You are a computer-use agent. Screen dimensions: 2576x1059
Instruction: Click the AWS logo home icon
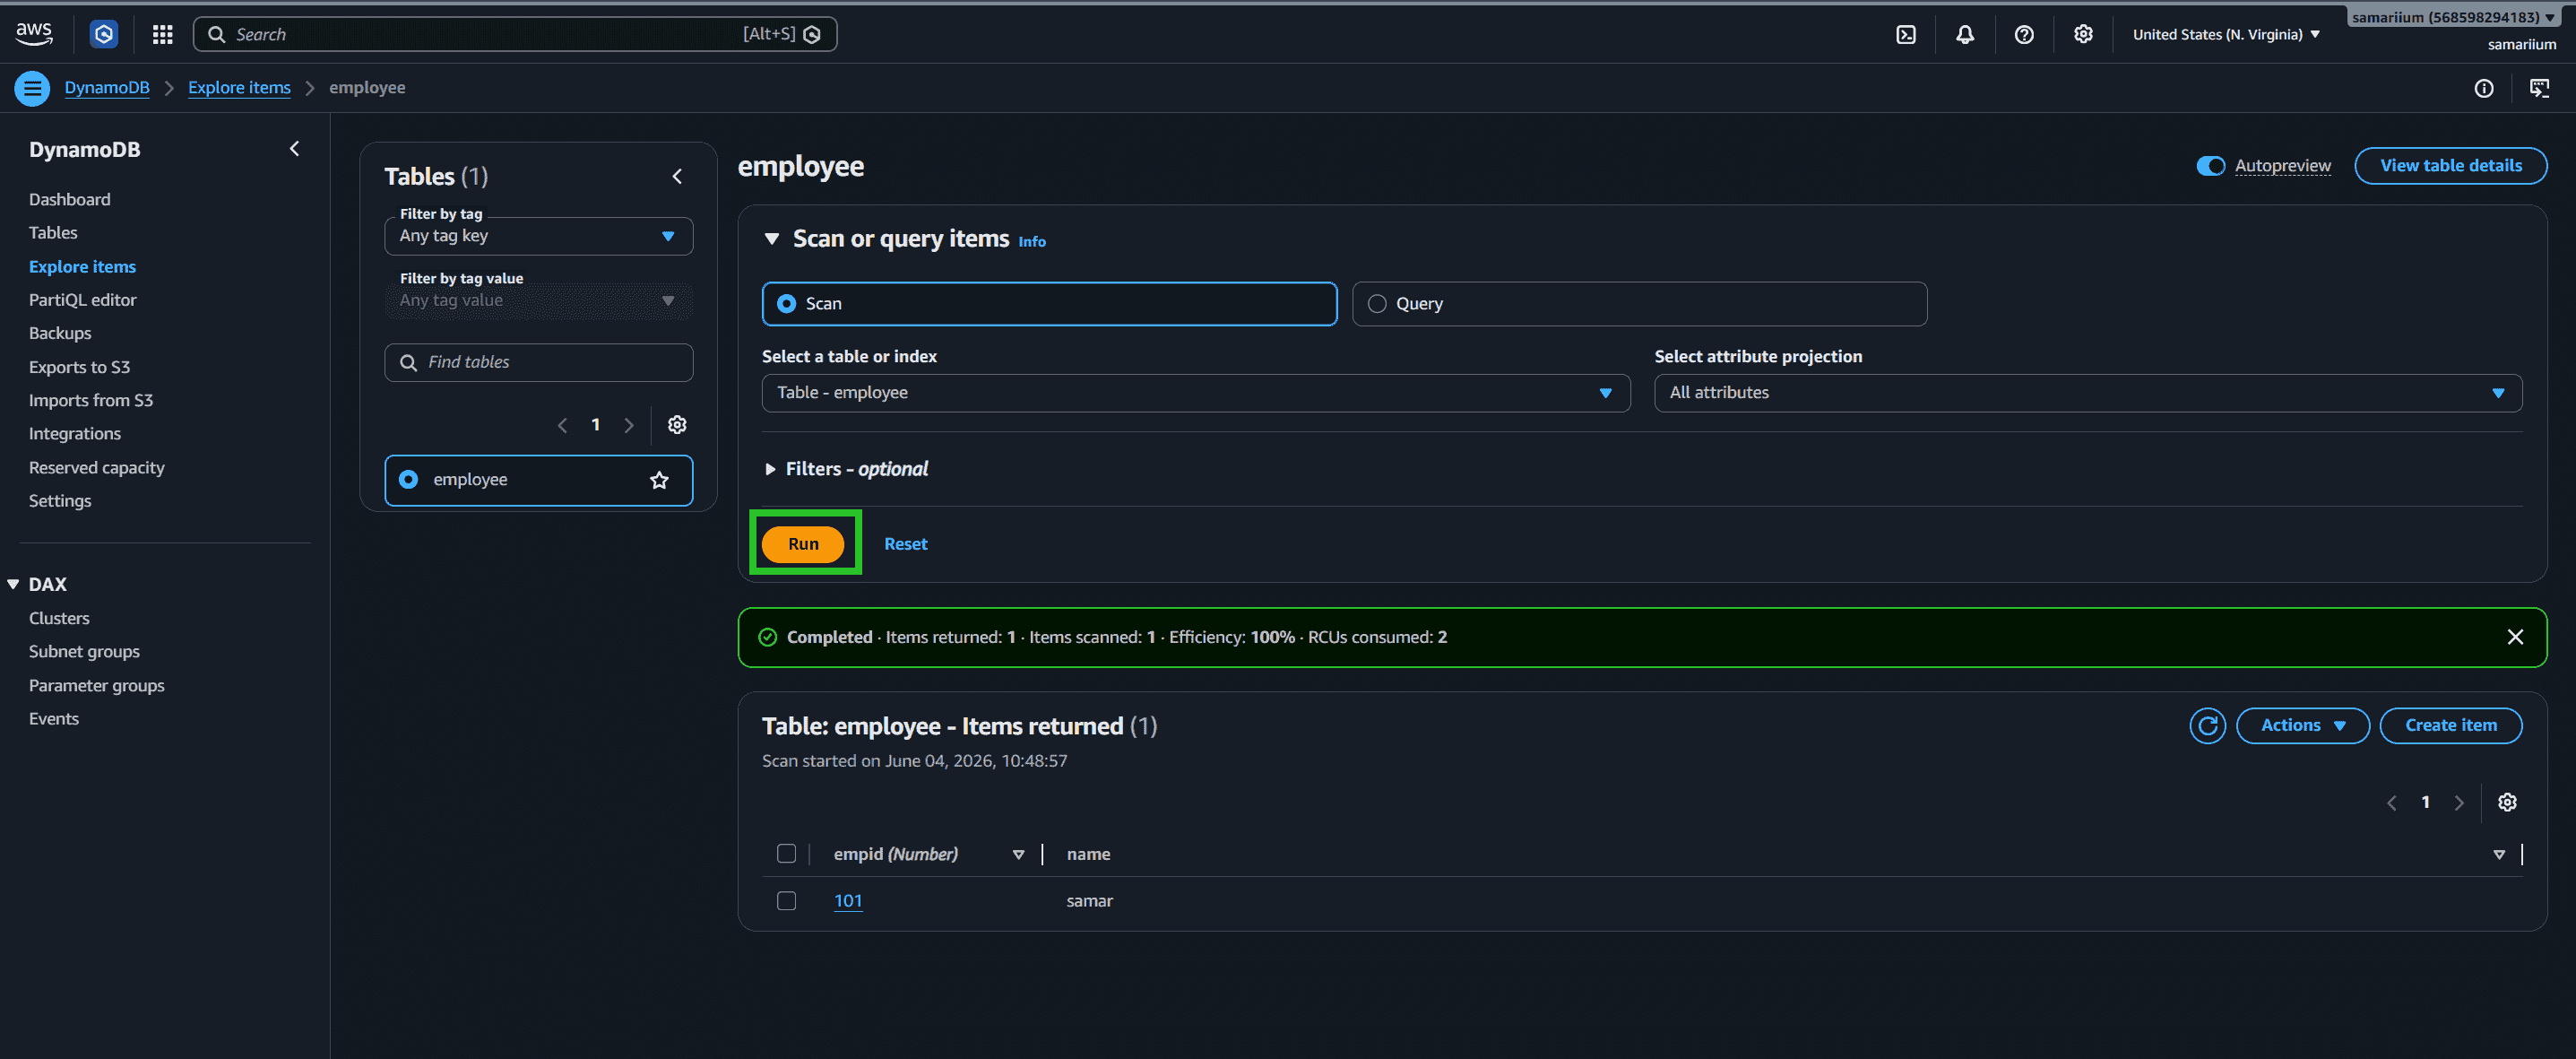[34, 33]
